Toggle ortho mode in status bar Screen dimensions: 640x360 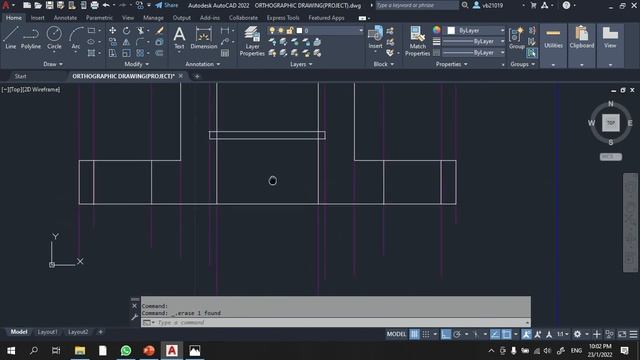(446, 334)
